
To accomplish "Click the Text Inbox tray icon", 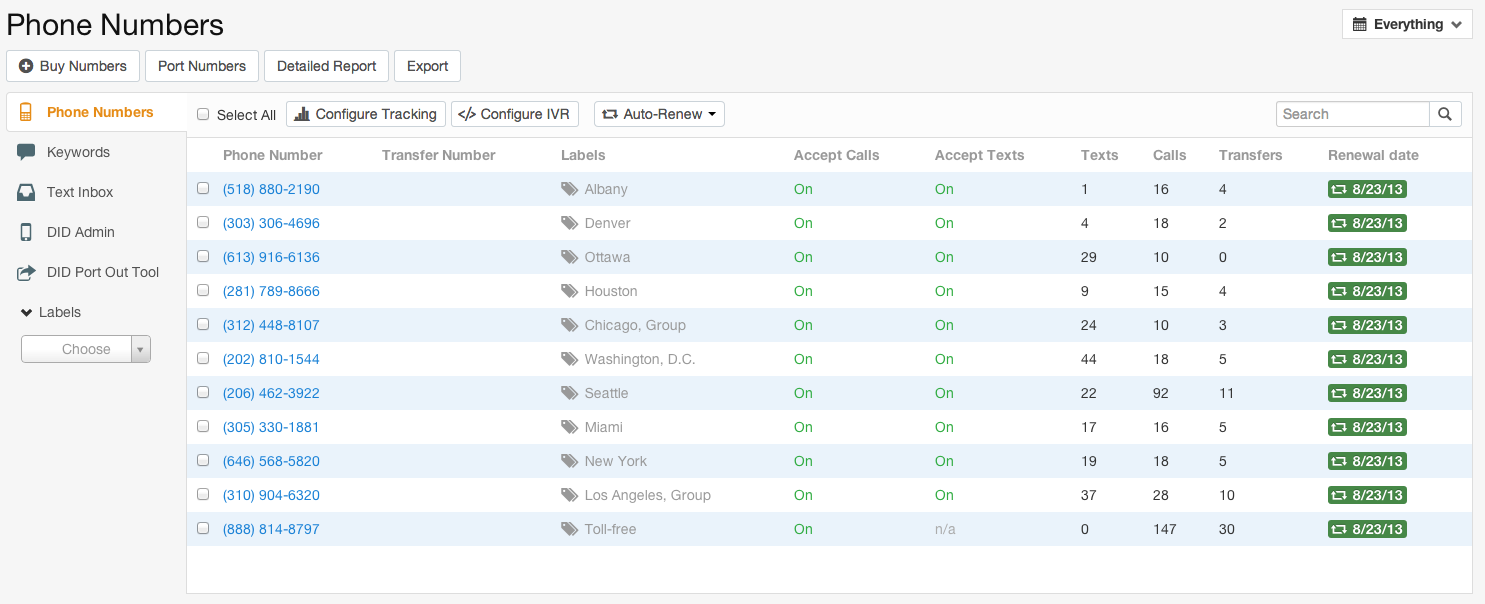I will (x=26, y=192).
